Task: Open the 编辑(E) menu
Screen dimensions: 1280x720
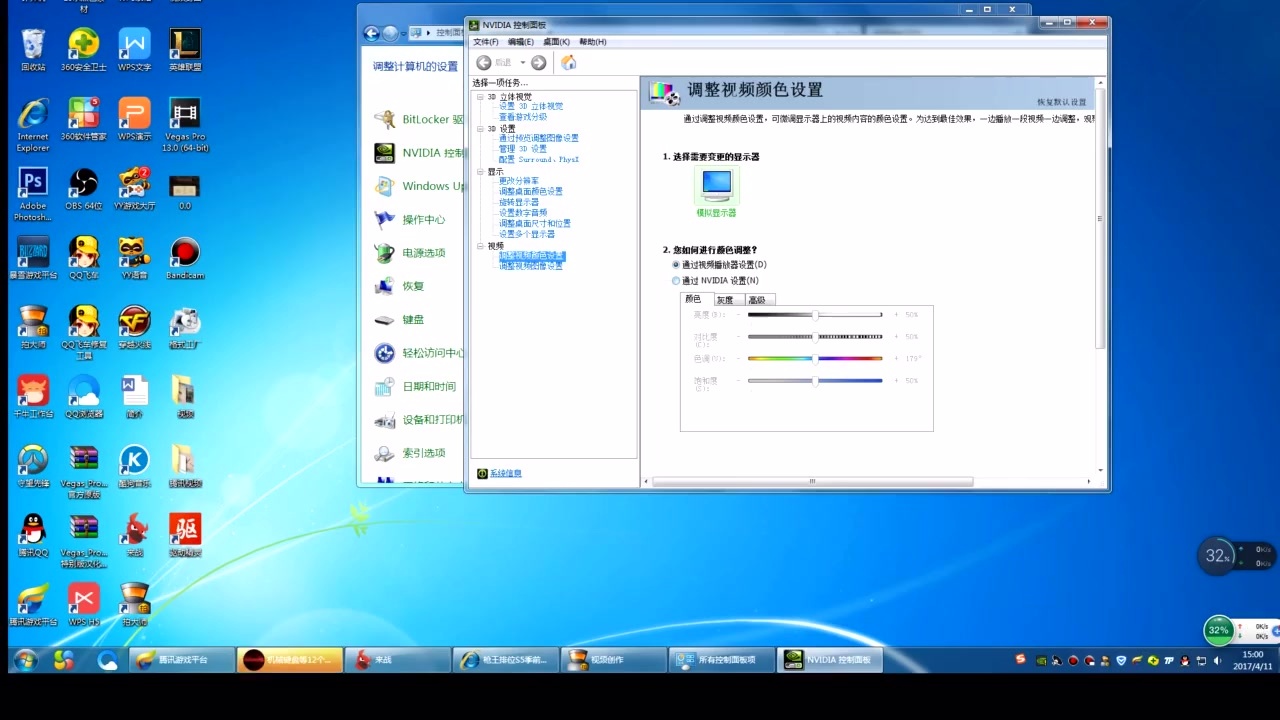Action: click(x=520, y=42)
